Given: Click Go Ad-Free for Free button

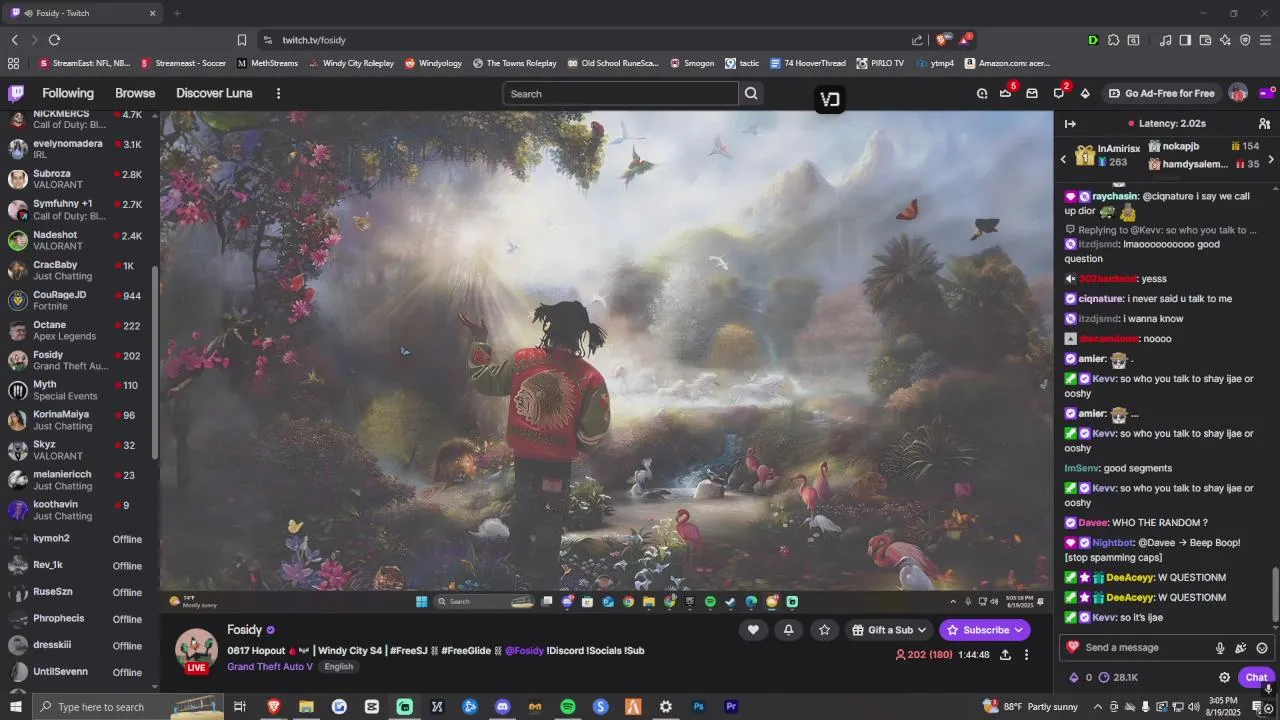Looking at the screenshot, I should (1161, 93).
